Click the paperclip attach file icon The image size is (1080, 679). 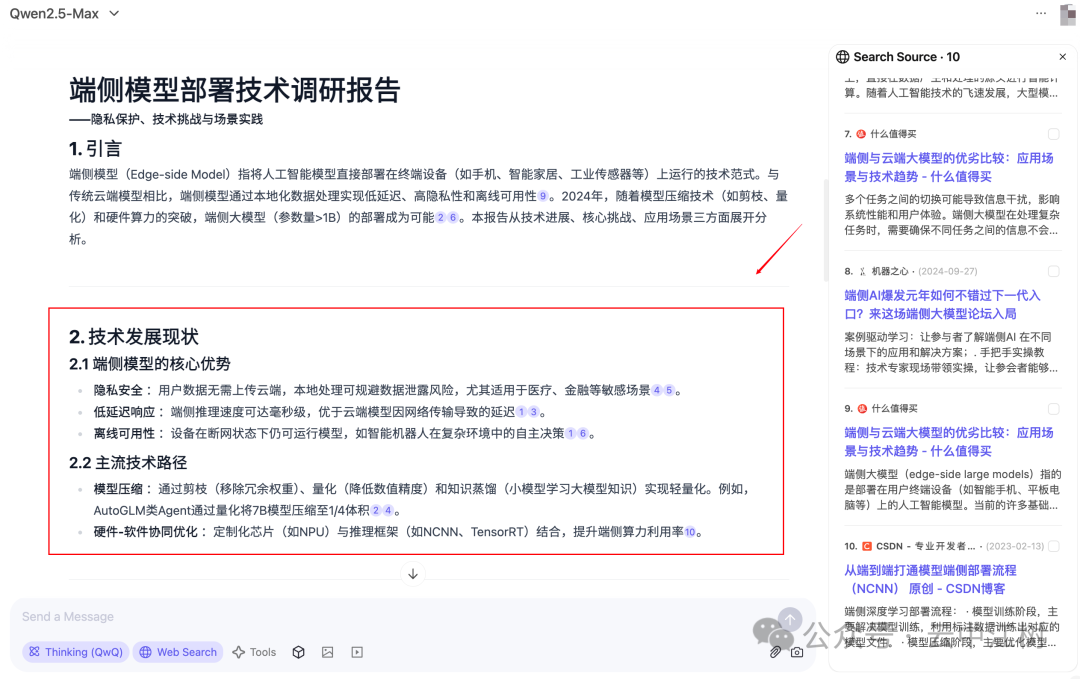pyautogui.click(x=776, y=651)
